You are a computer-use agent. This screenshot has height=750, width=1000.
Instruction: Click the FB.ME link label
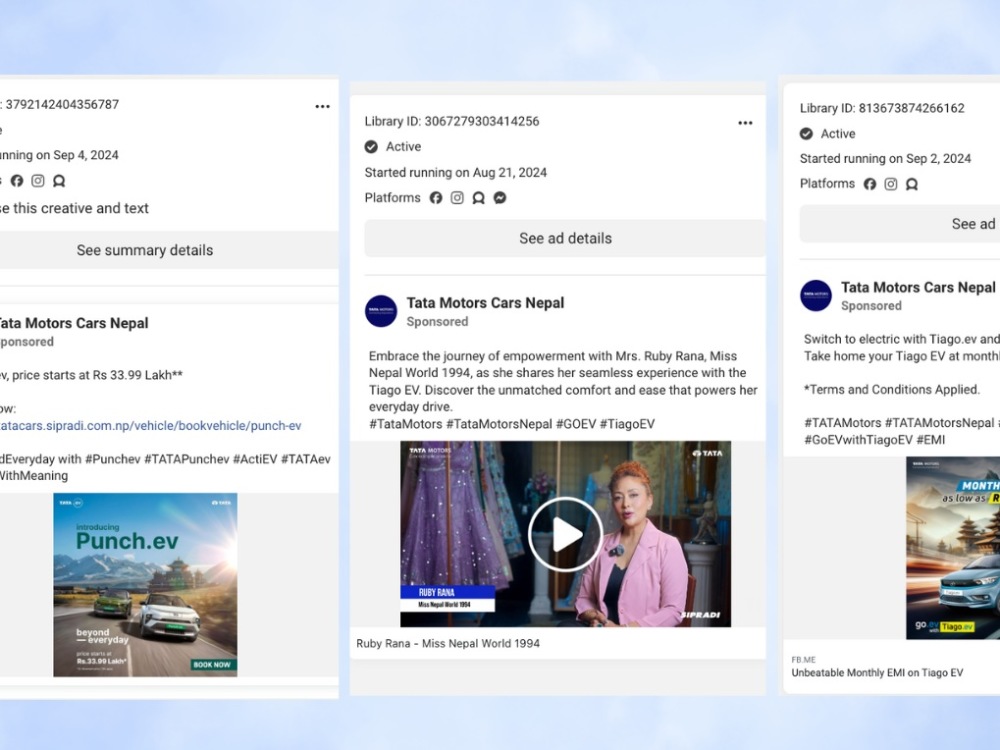click(x=804, y=659)
